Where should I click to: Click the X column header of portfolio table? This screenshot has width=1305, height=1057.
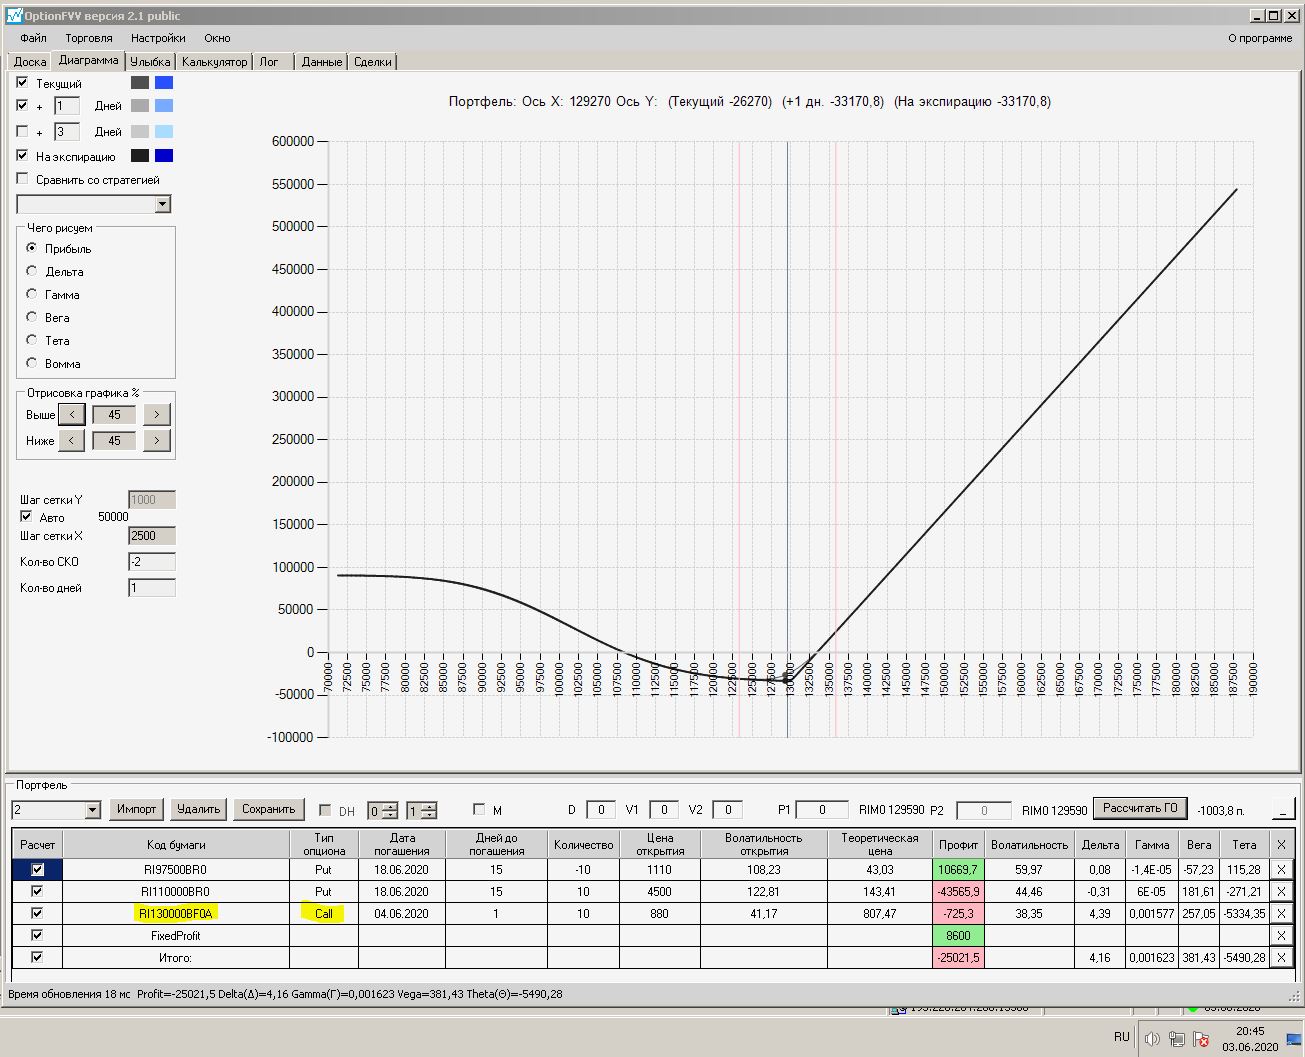1281,845
